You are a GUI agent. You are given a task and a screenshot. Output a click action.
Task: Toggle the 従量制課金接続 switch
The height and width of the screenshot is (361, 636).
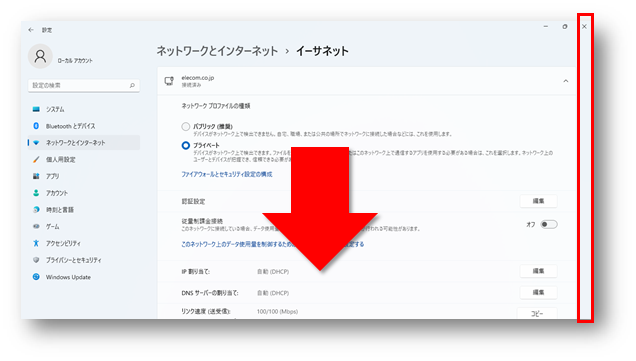[549, 224]
